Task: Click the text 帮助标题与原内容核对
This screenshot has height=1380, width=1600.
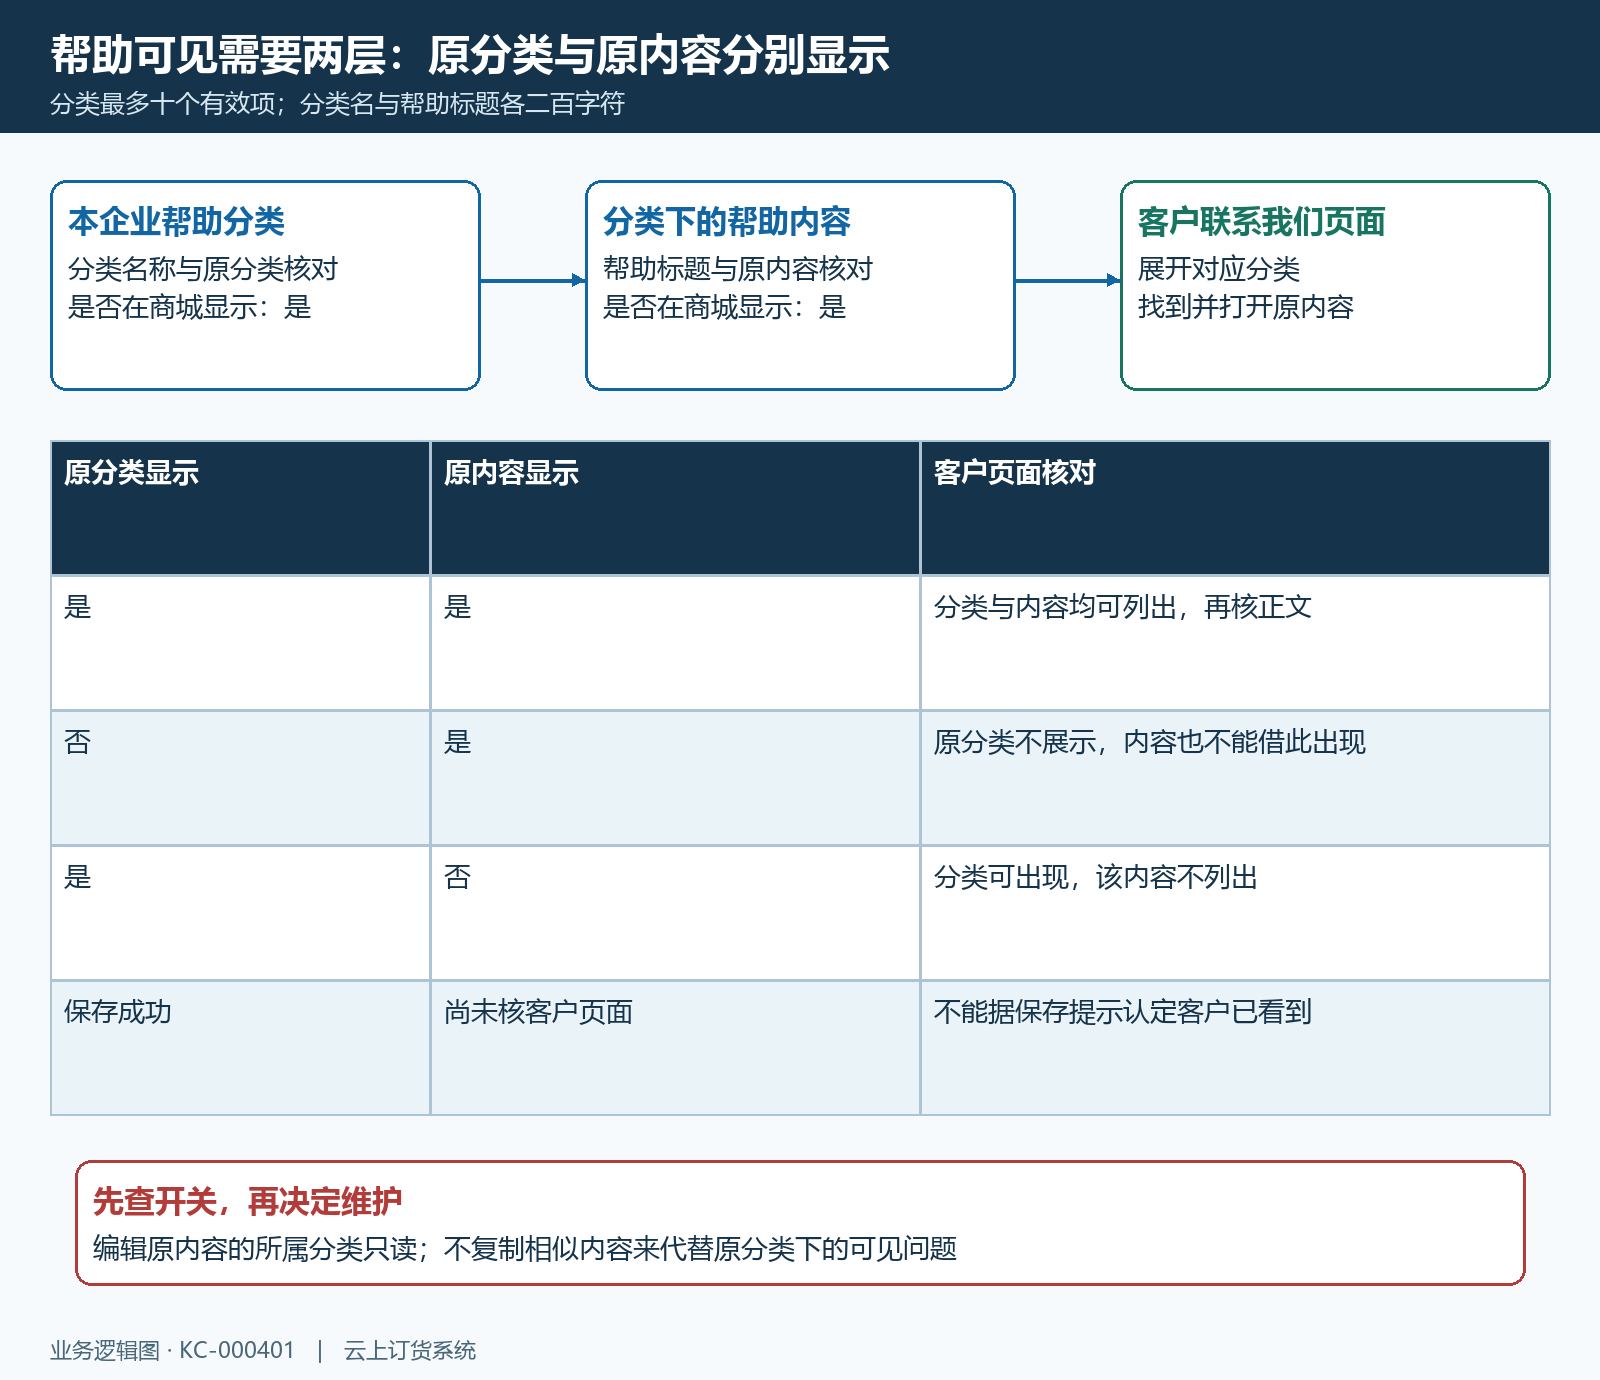Action: 738,269
